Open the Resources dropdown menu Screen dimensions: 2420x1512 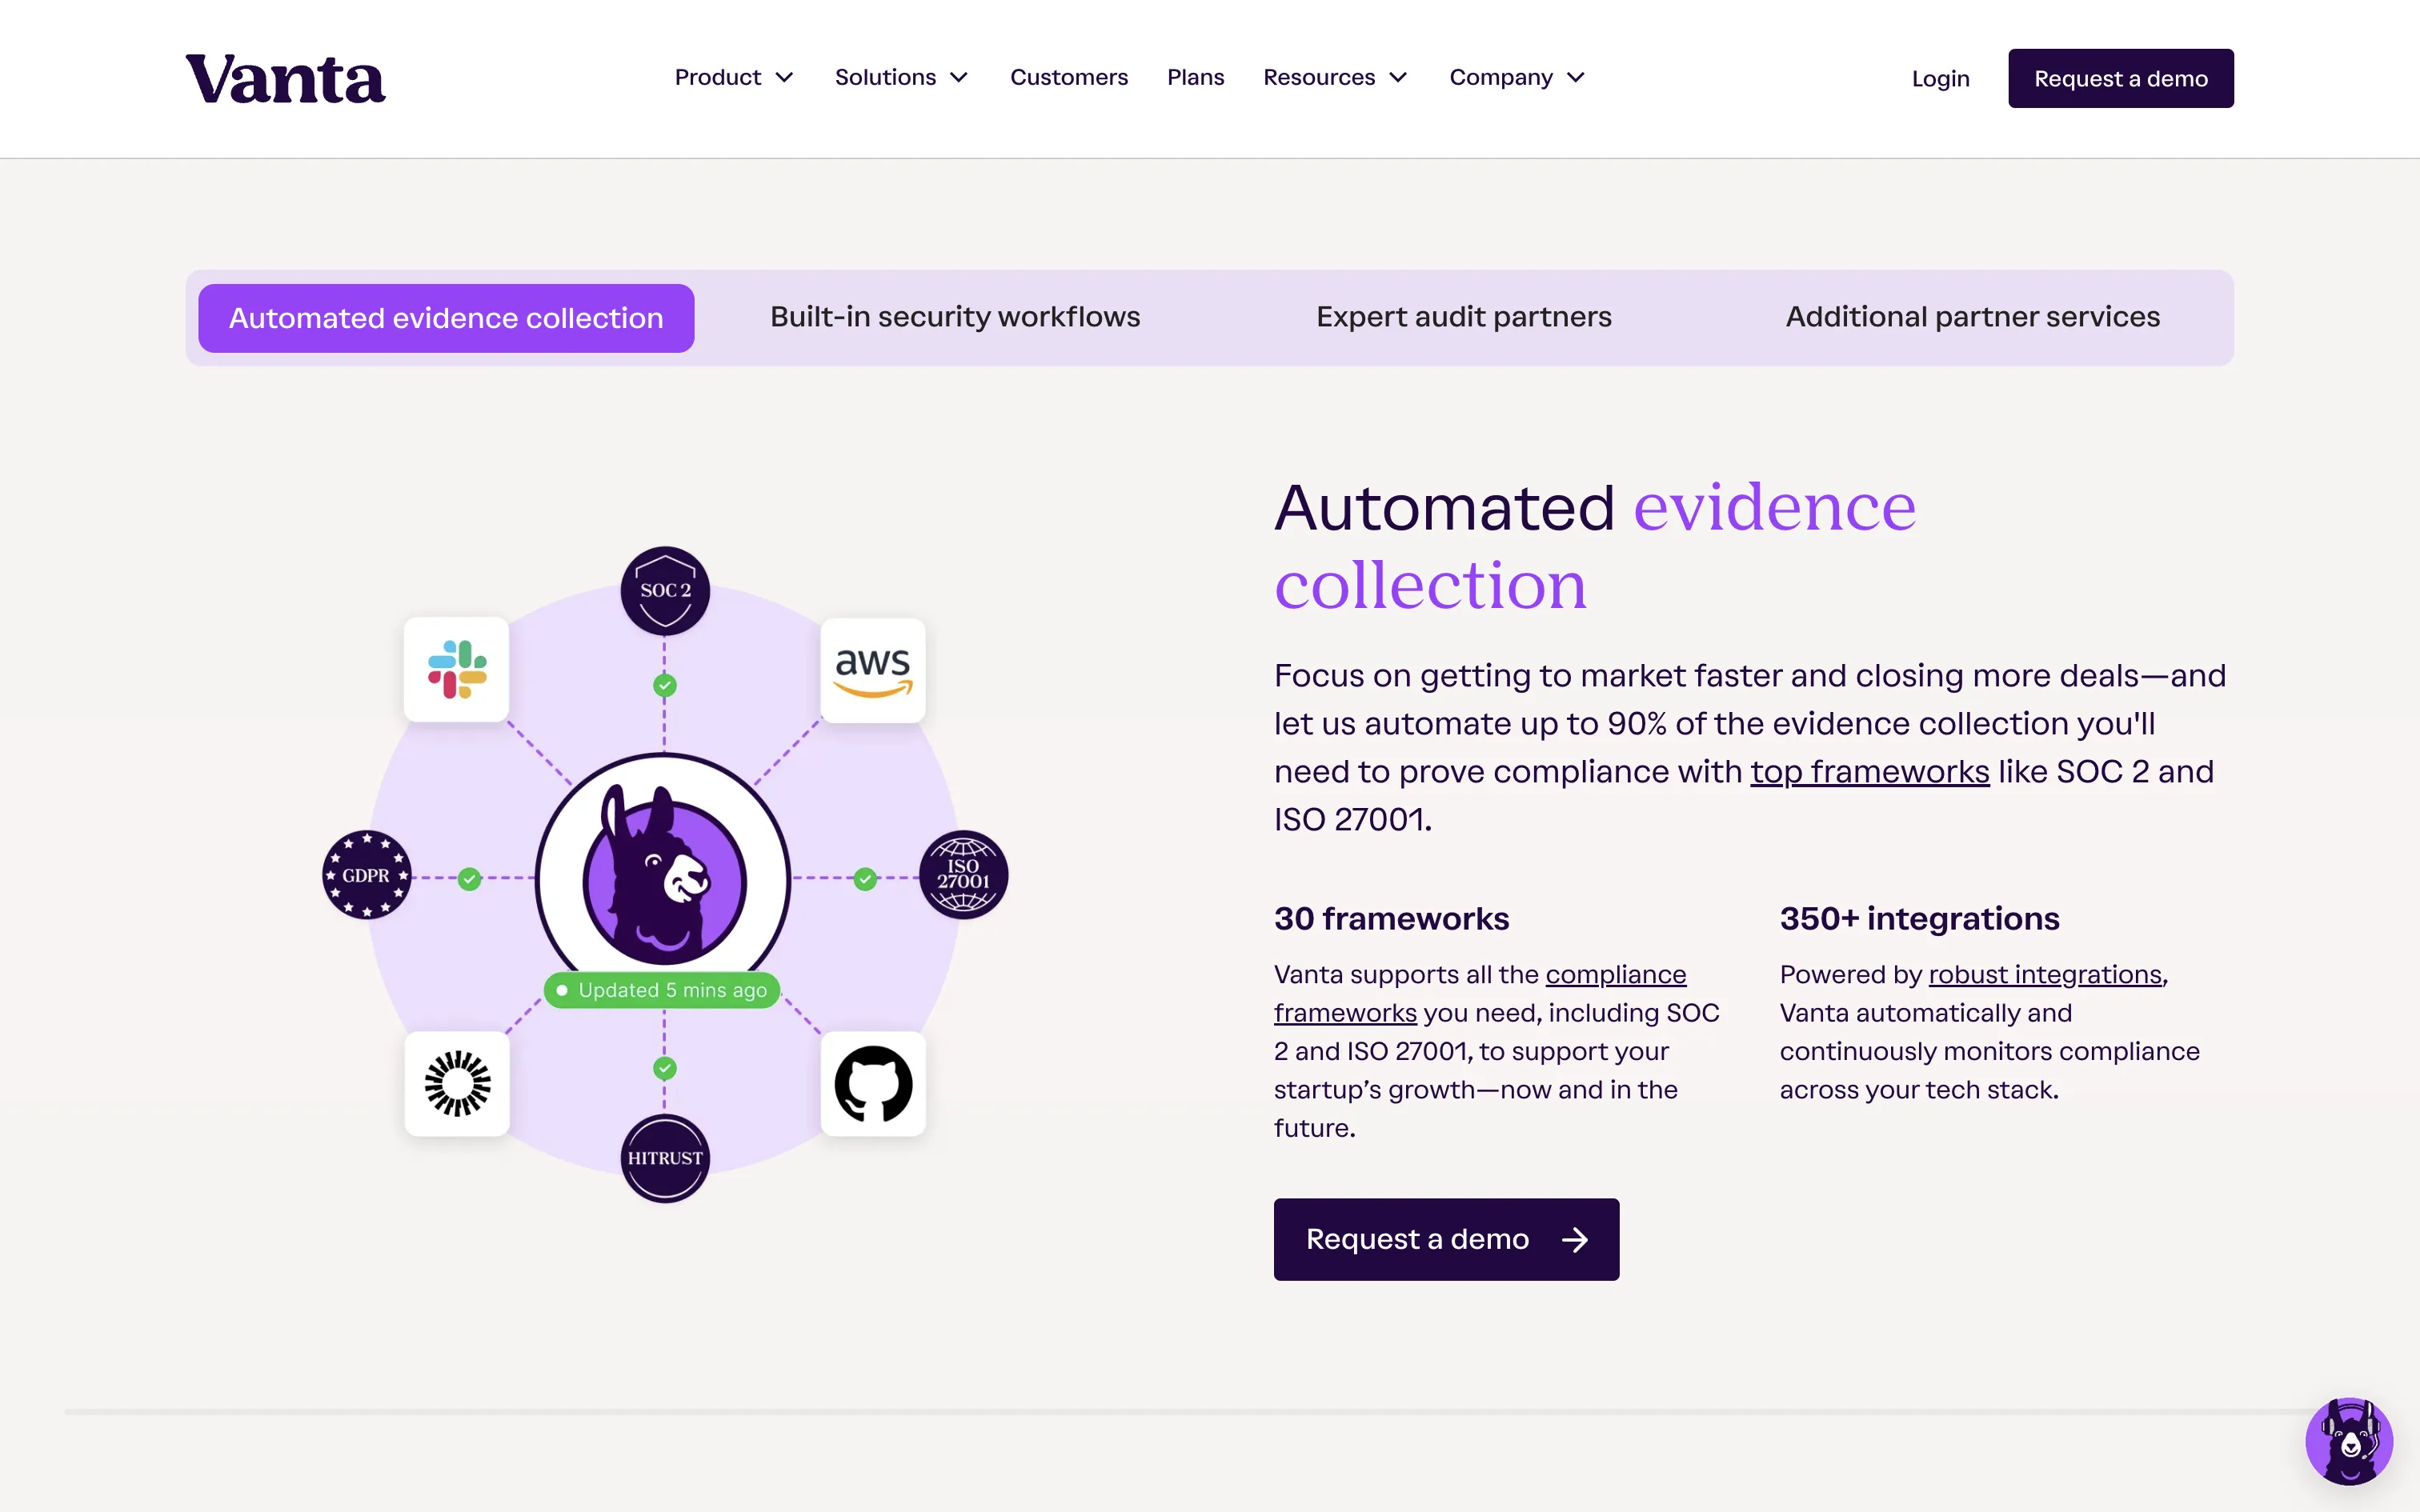[1335, 78]
